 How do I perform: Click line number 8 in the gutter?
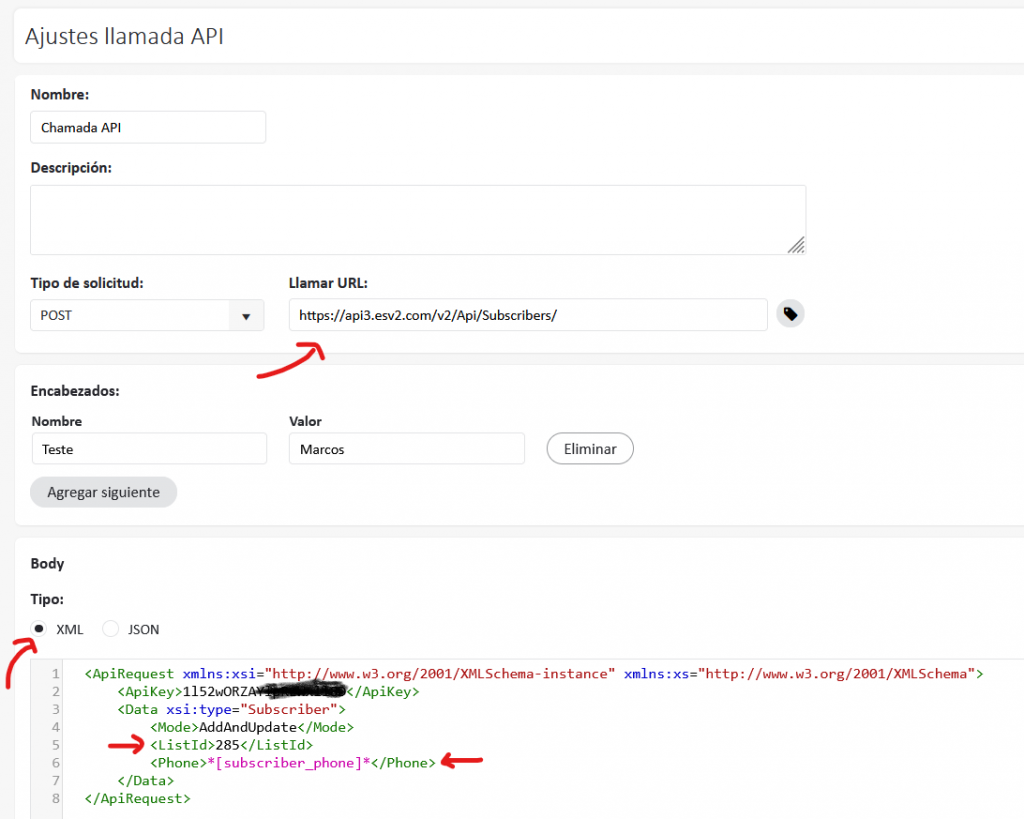point(56,799)
